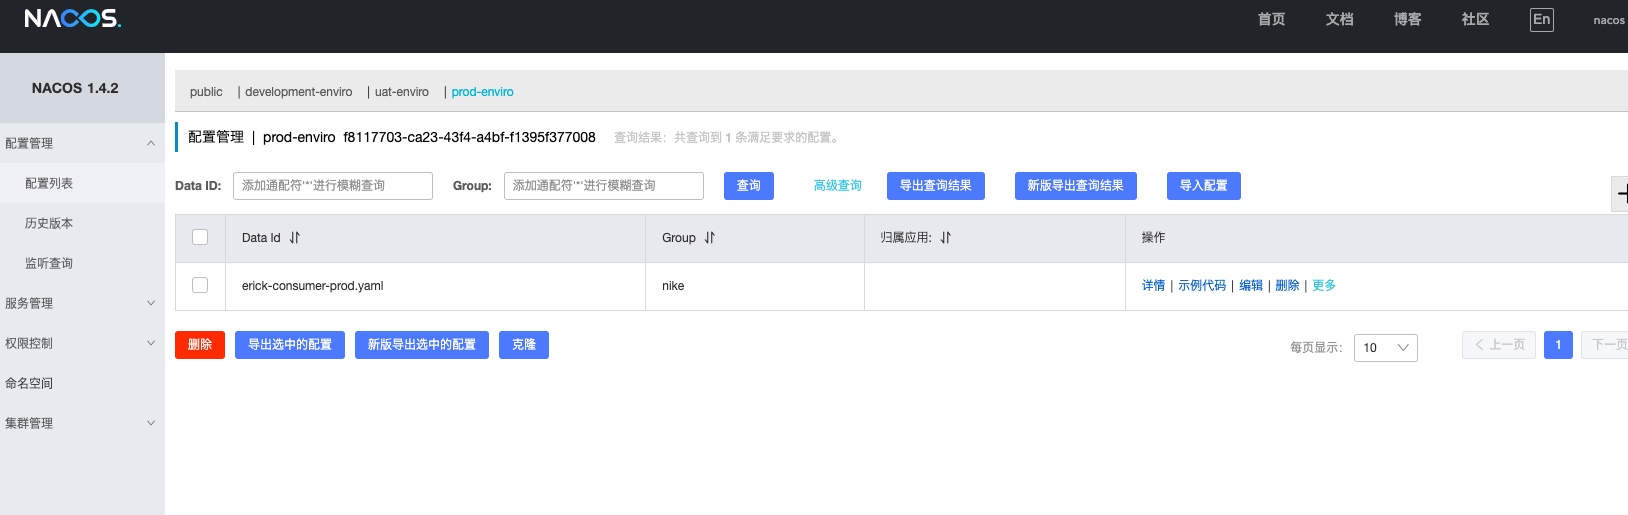Click 删除 link in the table row

[1287, 286]
